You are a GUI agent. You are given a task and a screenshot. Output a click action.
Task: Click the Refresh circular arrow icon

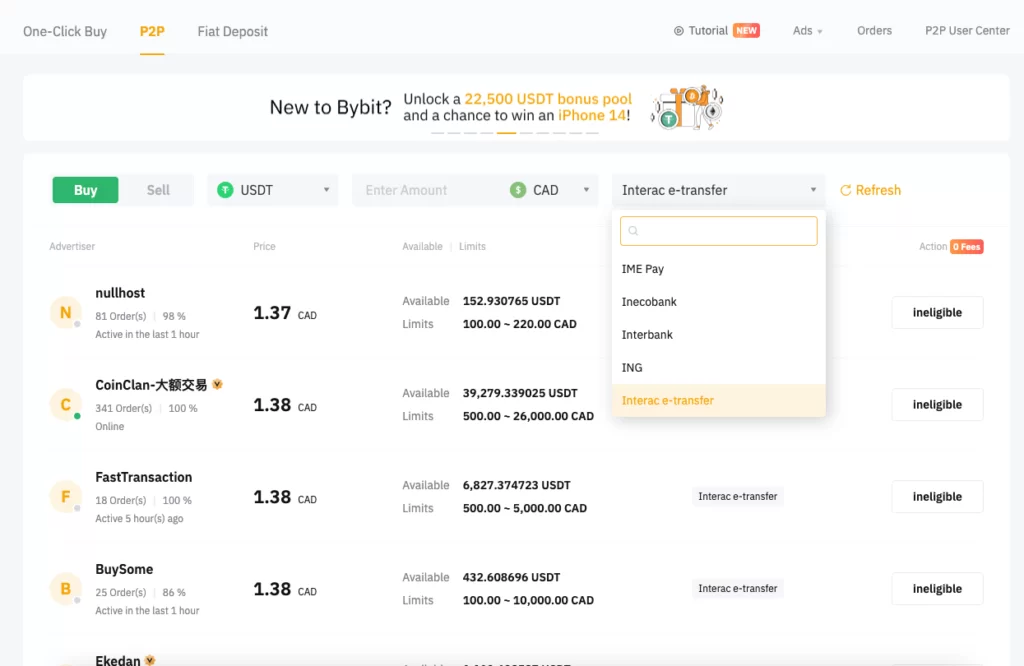click(846, 190)
